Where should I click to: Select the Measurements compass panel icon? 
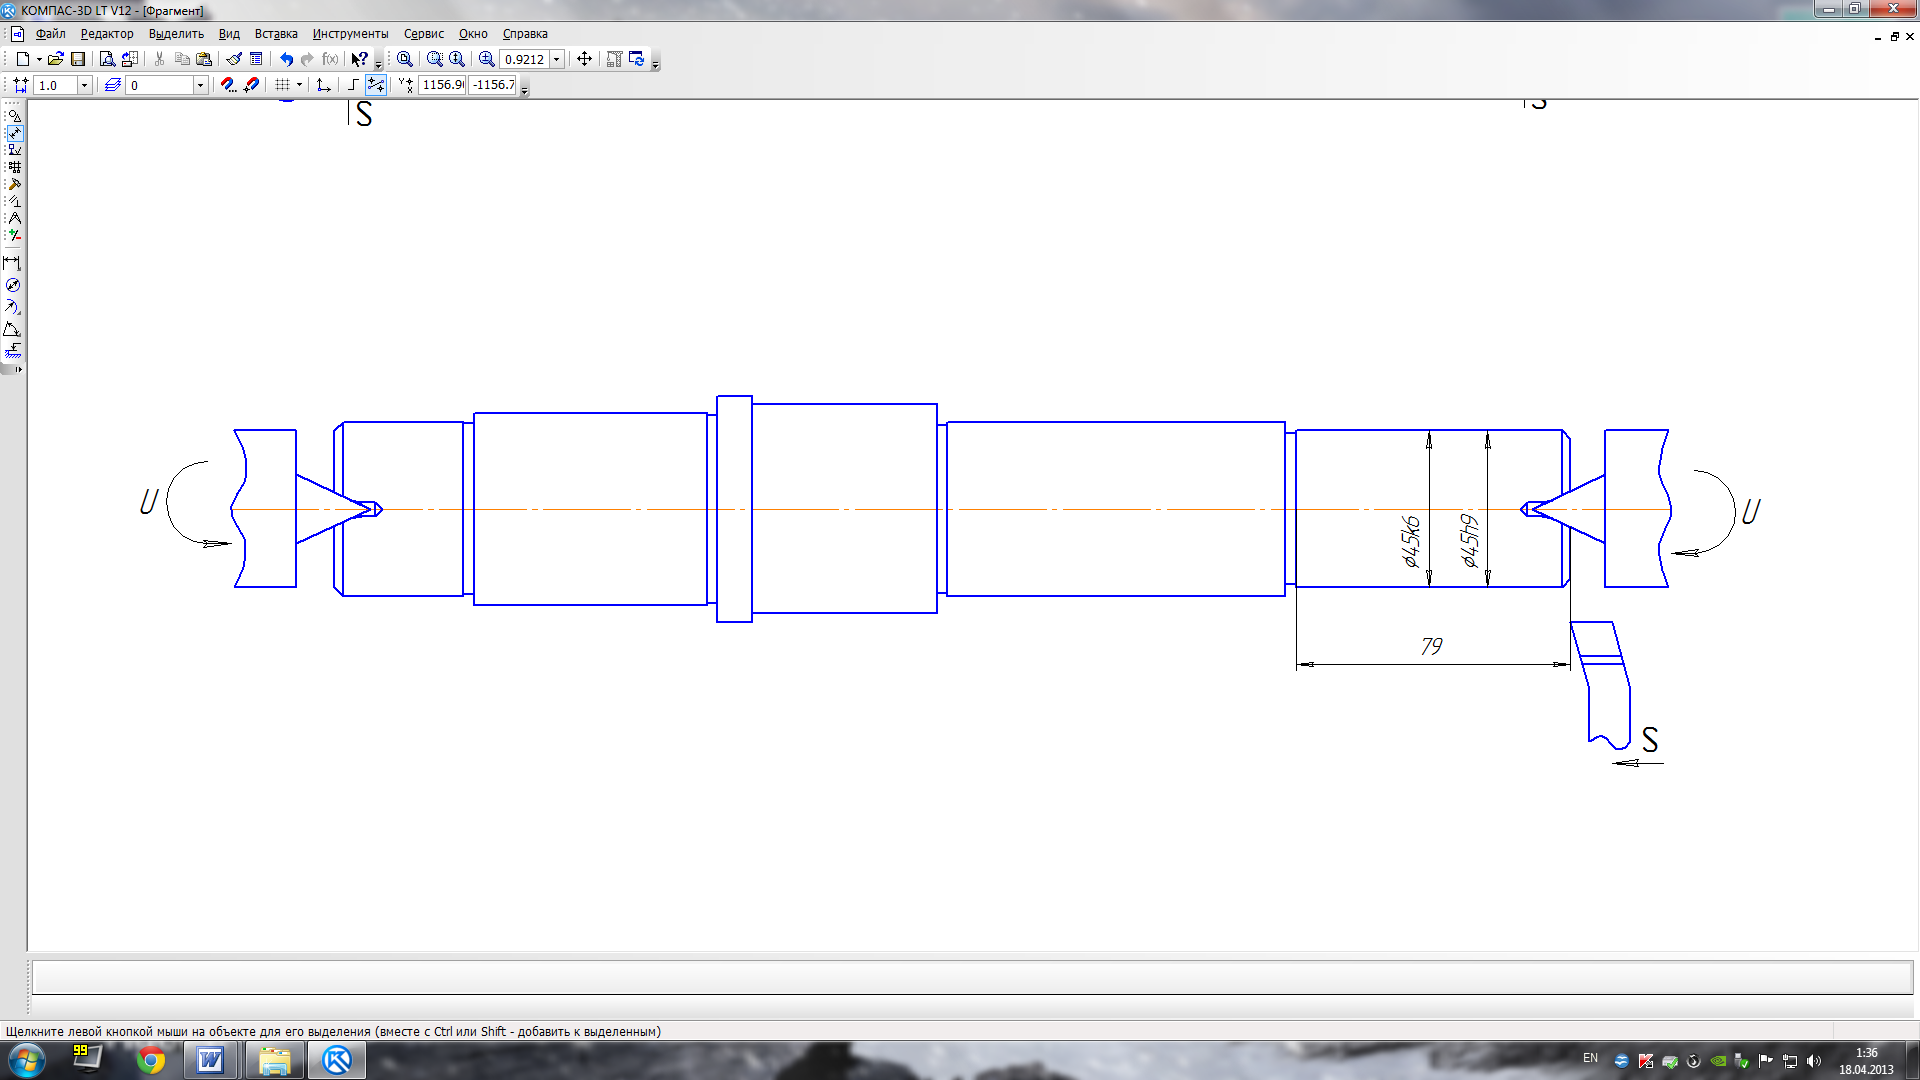(x=14, y=218)
